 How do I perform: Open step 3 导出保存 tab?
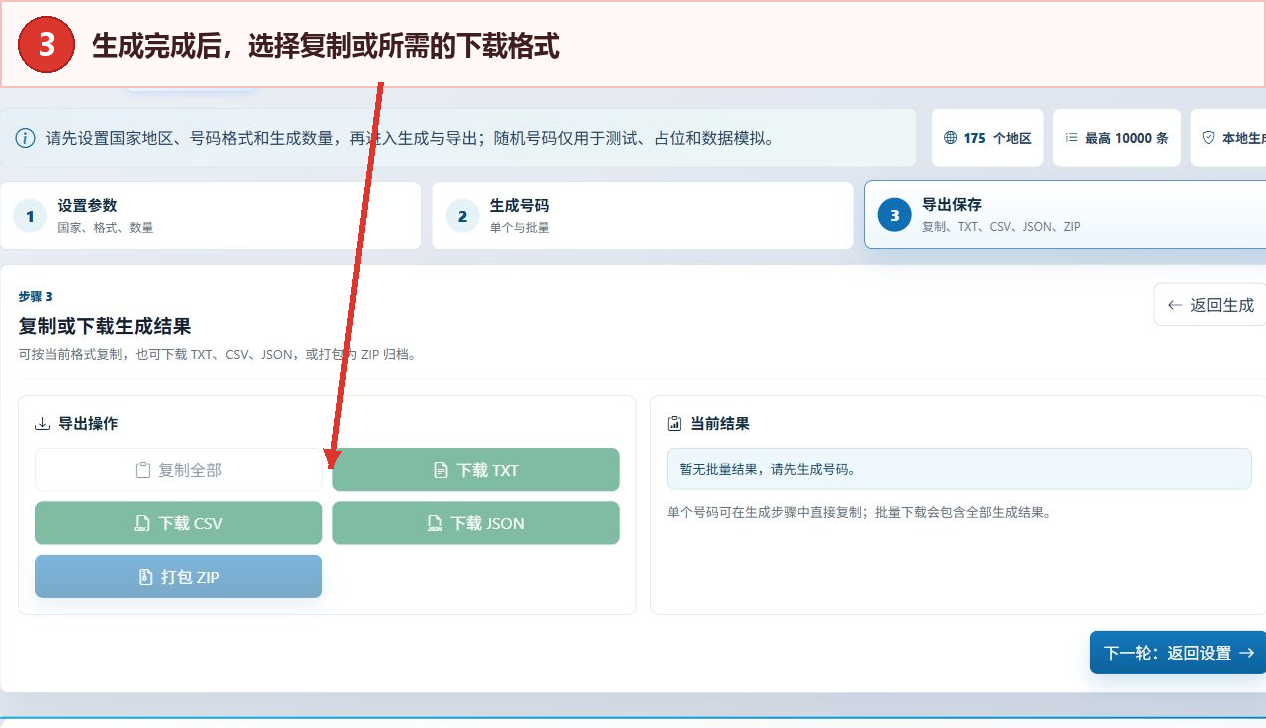pyautogui.click(x=1065, y=215)
